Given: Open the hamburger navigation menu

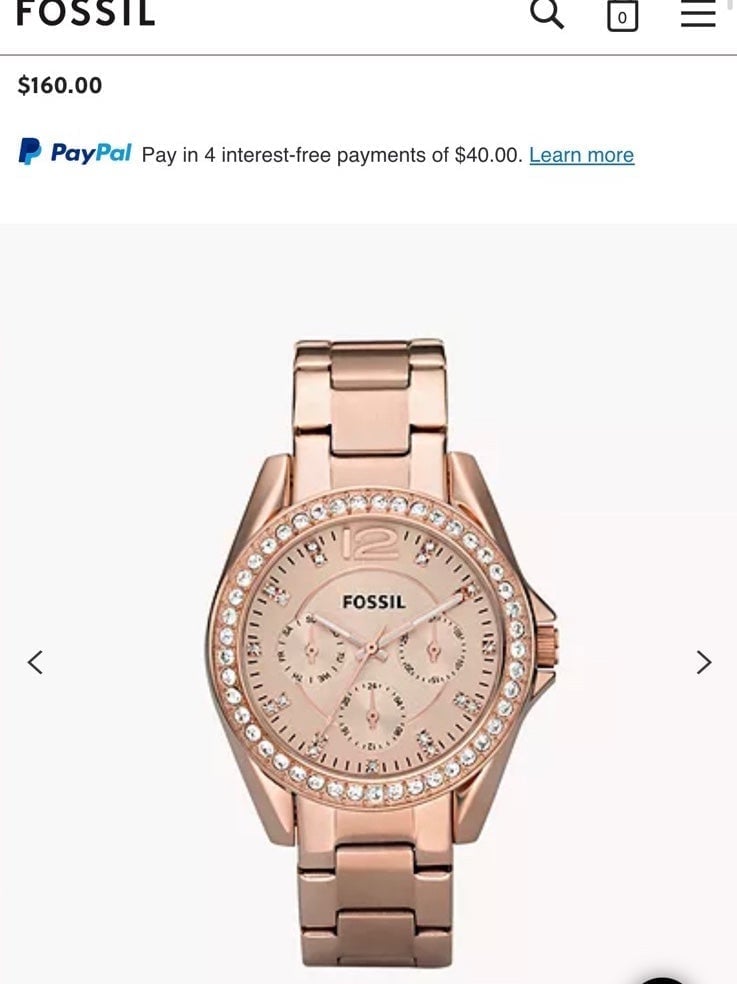Looking at the screenshot, I should 698,14.
